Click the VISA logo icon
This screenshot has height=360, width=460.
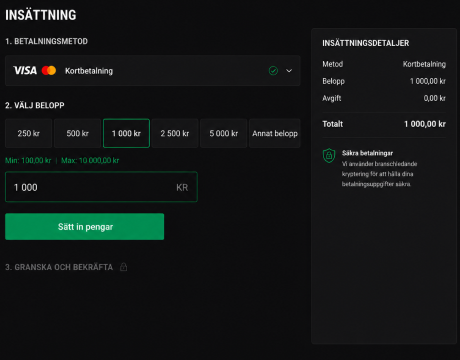point(25,71)
